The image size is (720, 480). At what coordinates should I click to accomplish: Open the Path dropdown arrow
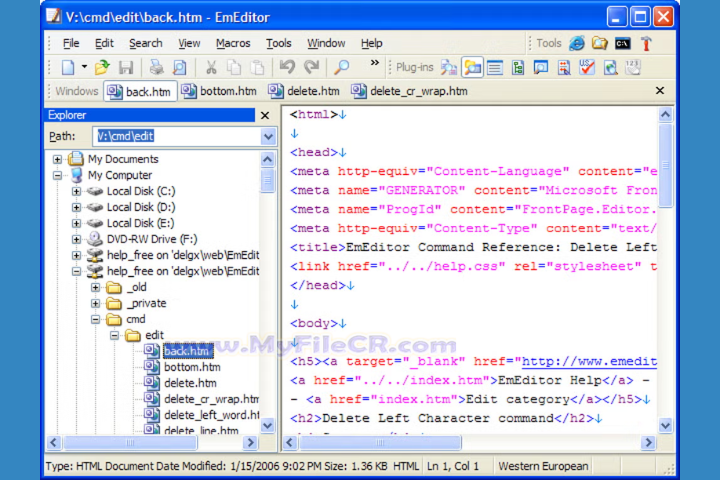pyautogui.click(x=268, y=136)
